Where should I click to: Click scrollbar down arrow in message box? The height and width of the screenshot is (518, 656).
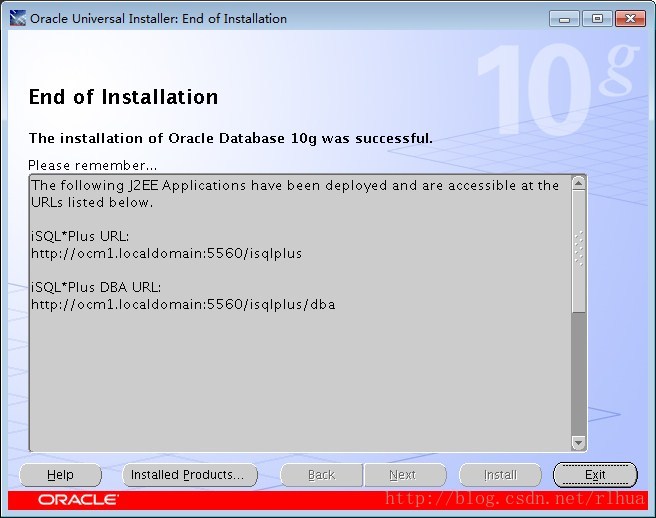(x=578, y=443)
